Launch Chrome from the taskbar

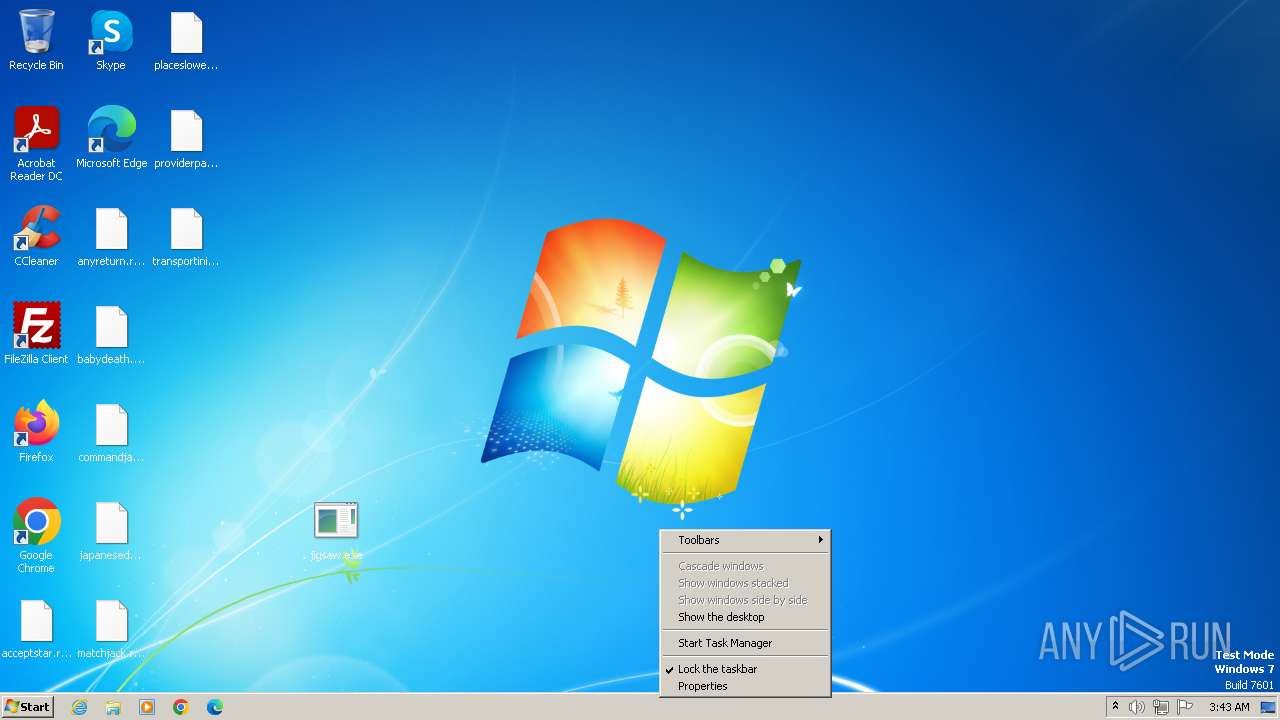pyautogui.click(x=181, y=707)
